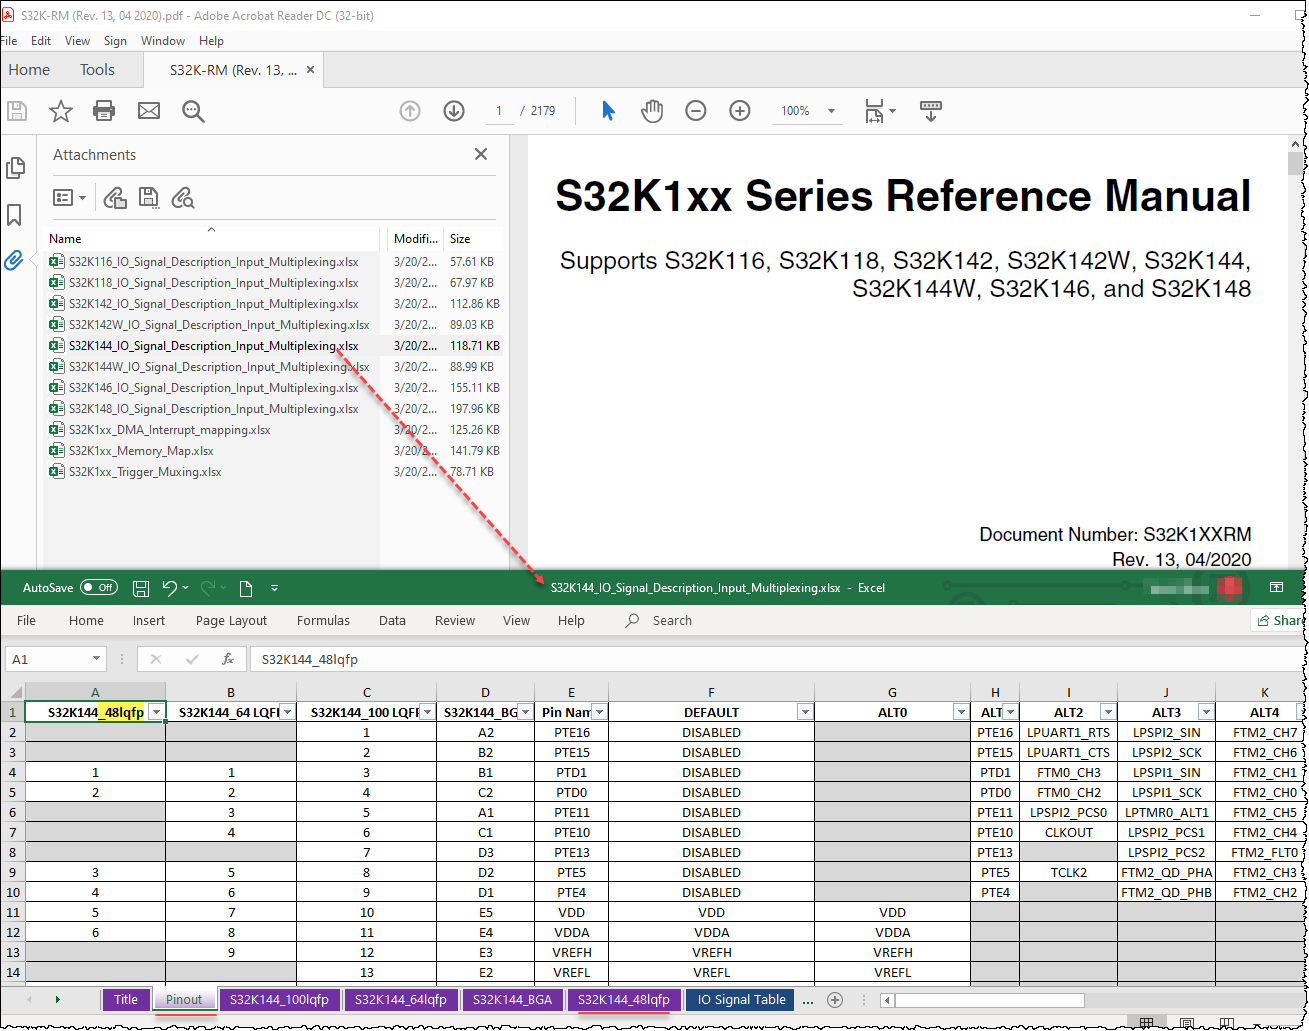Screen dimensions: 1309x1031
Task: Save attachment using the disk icon
Action: (x=148, y=197)
